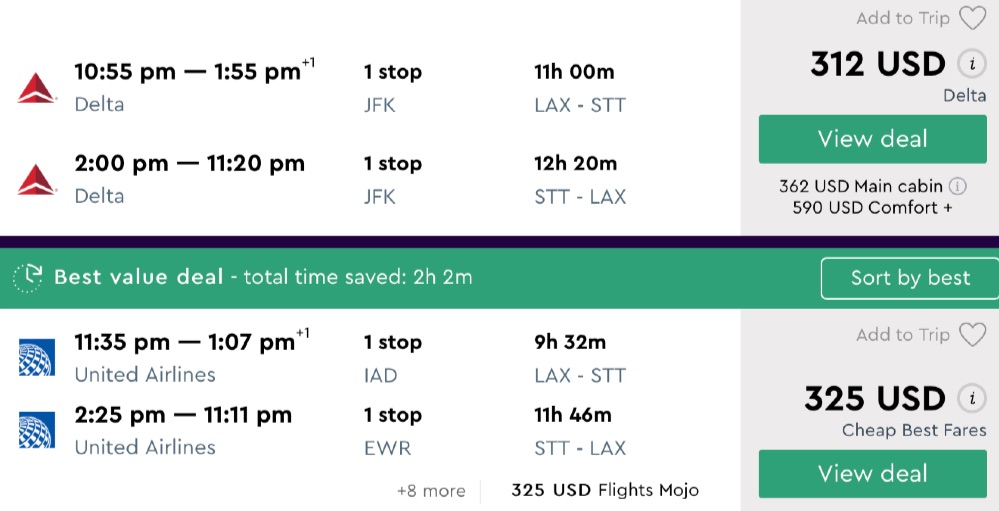Click the Sort by best button
This screenshot has width=999, height=511.
[909, 278]
